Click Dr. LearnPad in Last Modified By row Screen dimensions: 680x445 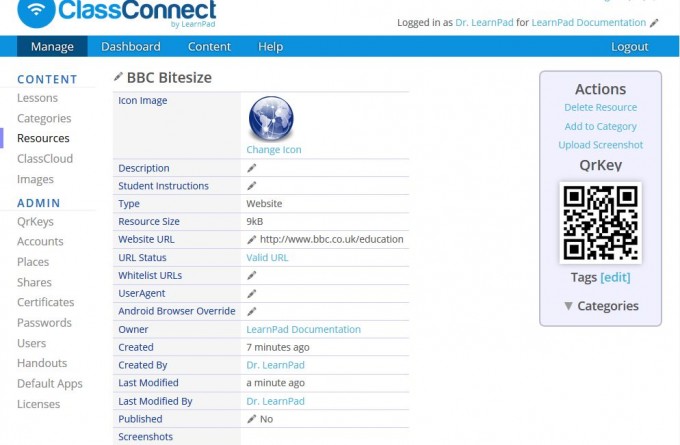click(275, 401)
